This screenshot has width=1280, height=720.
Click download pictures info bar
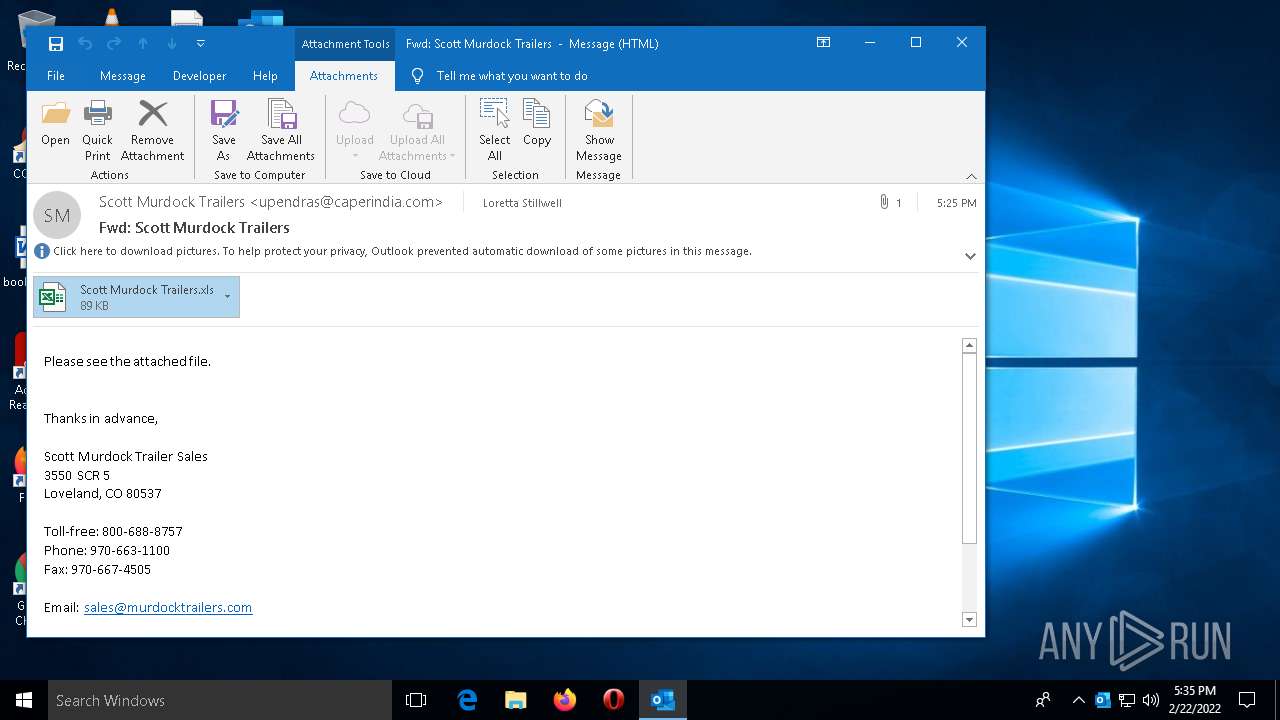[x=402, y=251]
